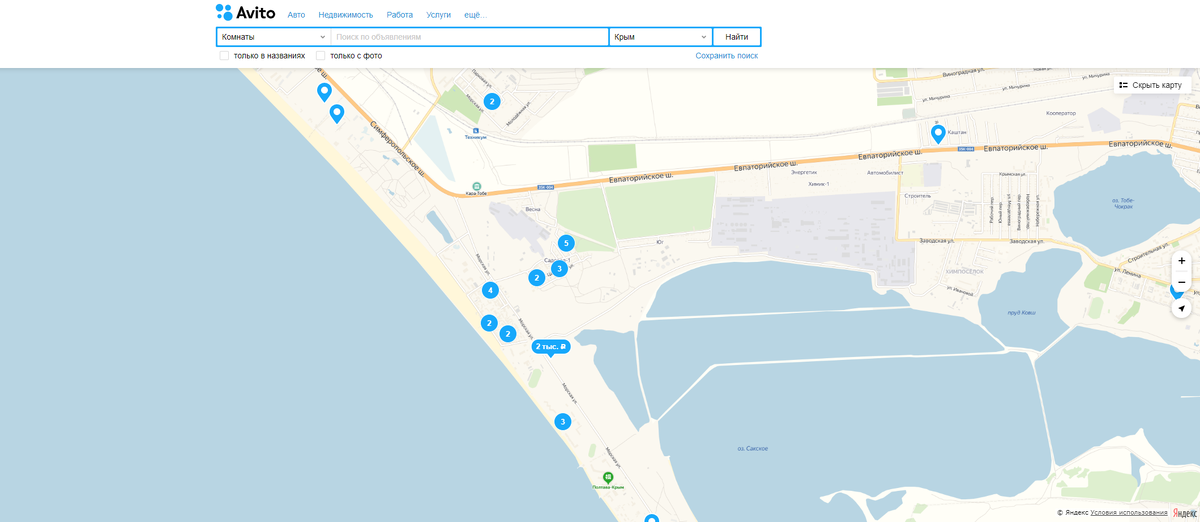Click 'Скрыть карту' button
The image size is (1200, 522).
pos(1151,85)
